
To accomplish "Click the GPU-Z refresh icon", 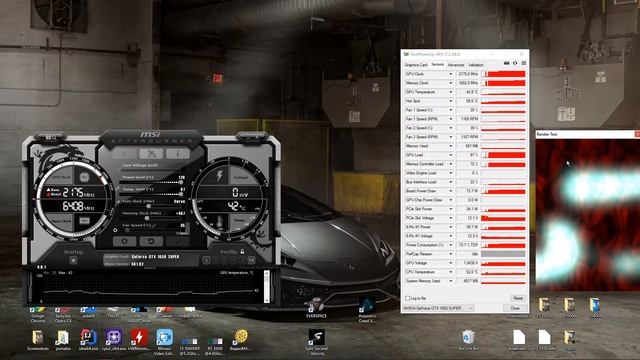I will pyautogui.click(x=515, y=63).
